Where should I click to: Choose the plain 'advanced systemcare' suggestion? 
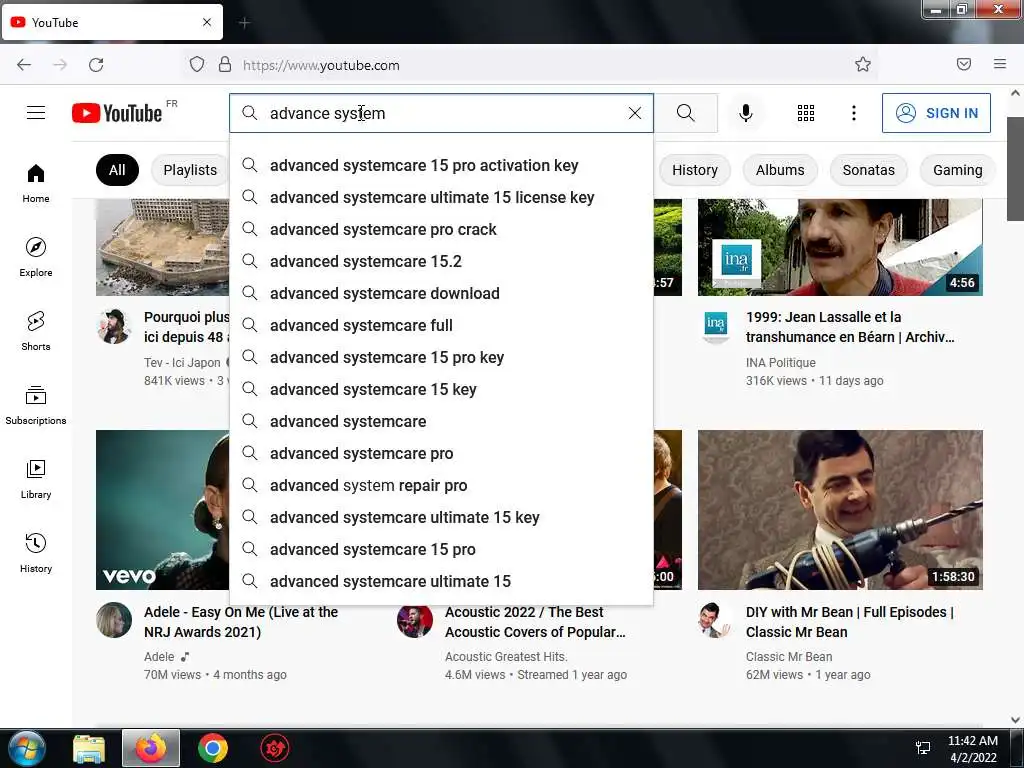click(441, 421)
